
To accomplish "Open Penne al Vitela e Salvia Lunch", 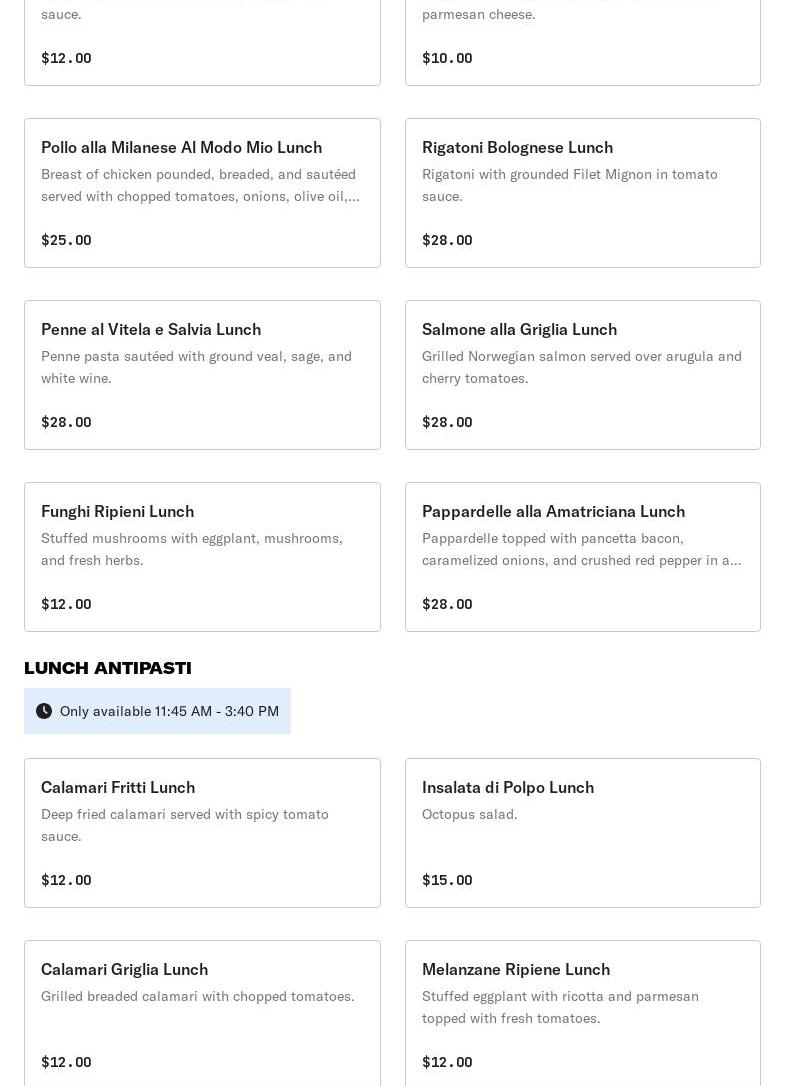I will click(202, 375).
